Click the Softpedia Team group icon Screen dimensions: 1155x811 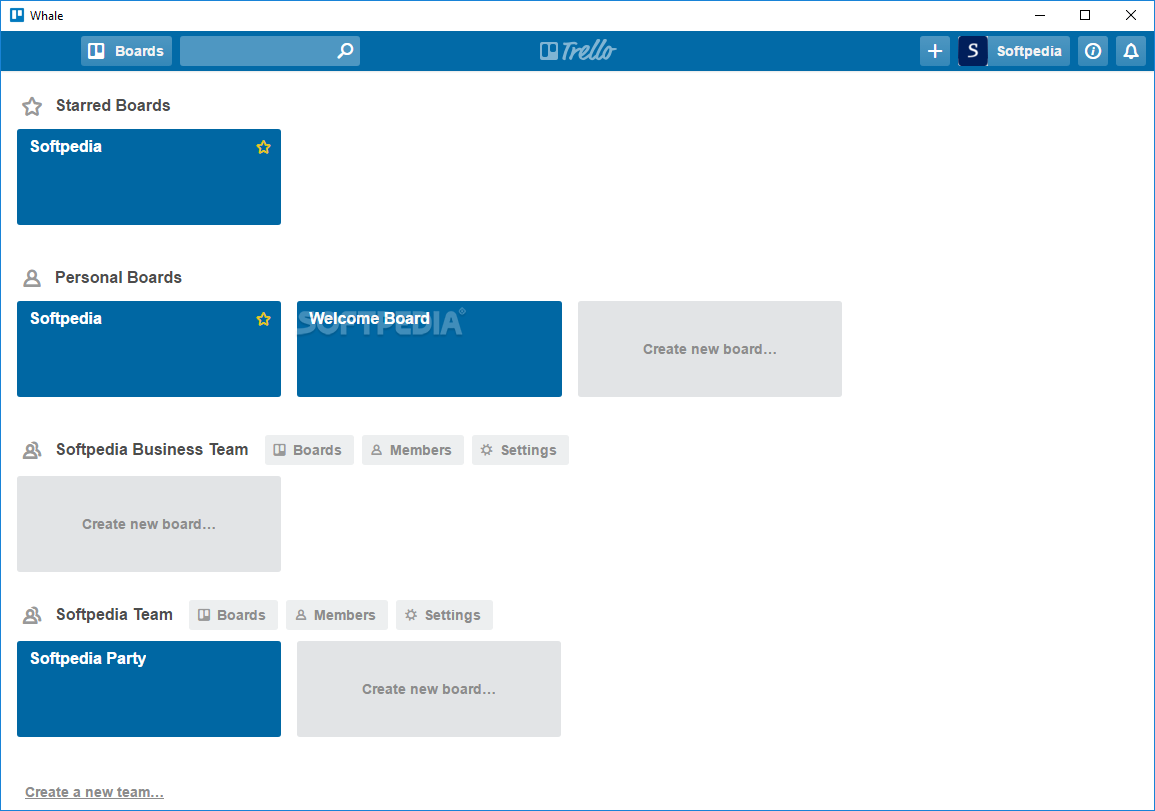32,615
